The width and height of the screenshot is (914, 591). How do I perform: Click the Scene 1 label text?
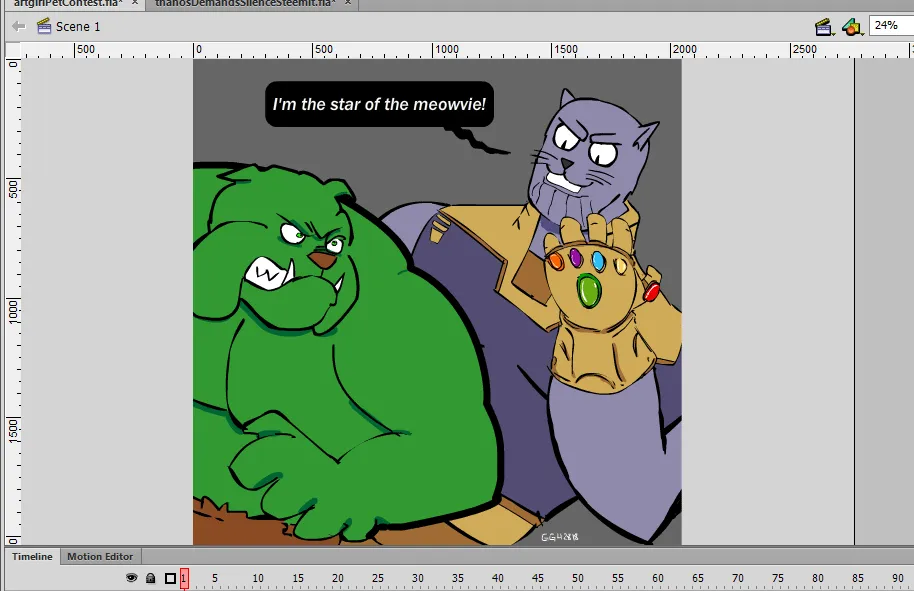point(78,27)
